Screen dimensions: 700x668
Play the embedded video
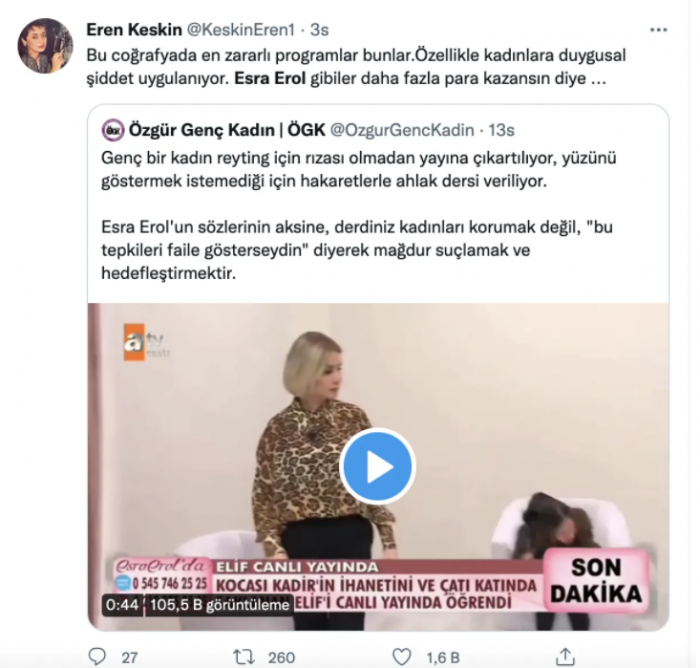pyautogui.click(x=377, y=467)
